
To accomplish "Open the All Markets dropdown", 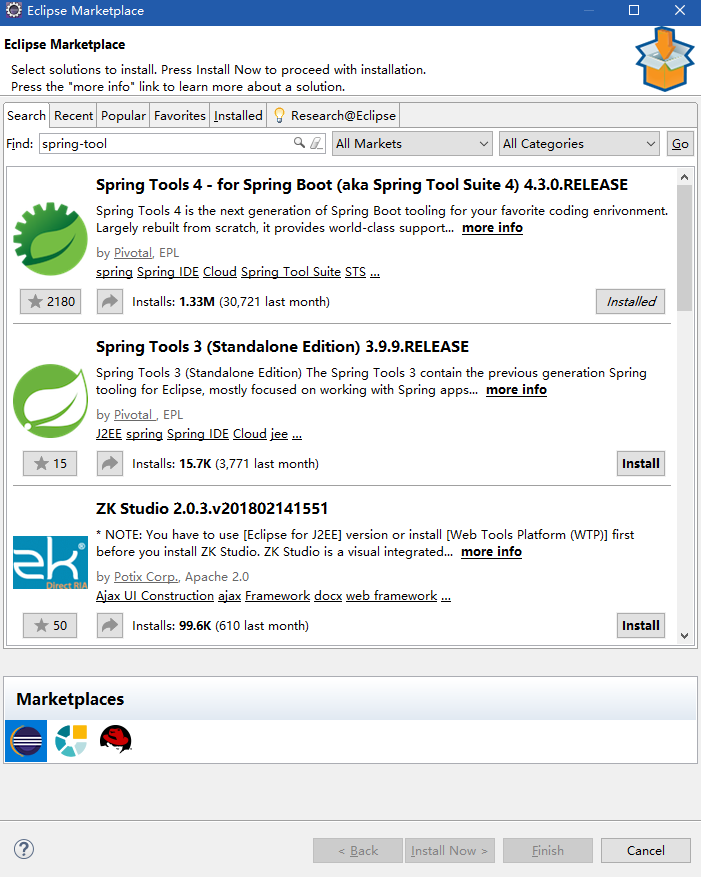I will coord(412,144).
